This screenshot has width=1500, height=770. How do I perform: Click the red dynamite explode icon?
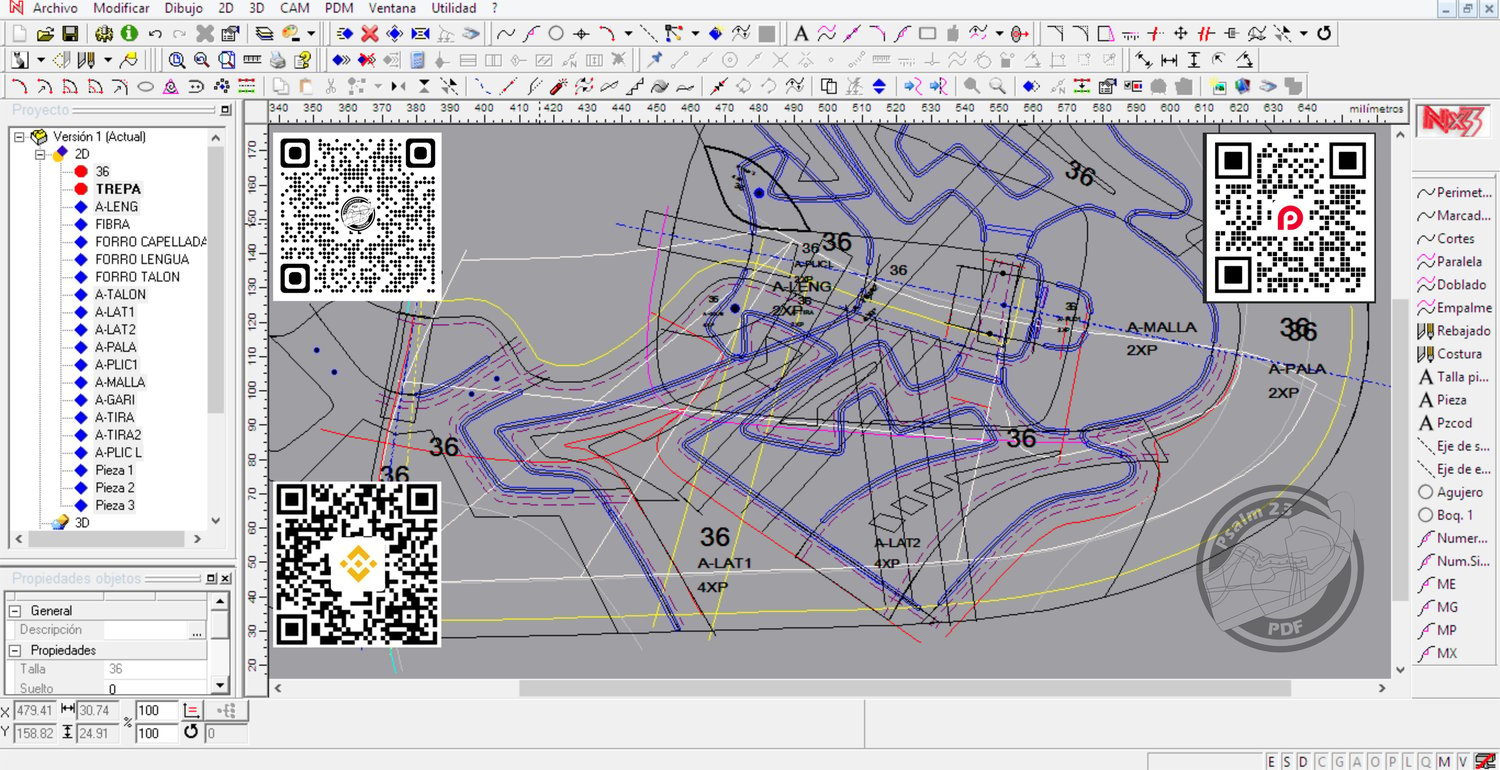(558, 86)
